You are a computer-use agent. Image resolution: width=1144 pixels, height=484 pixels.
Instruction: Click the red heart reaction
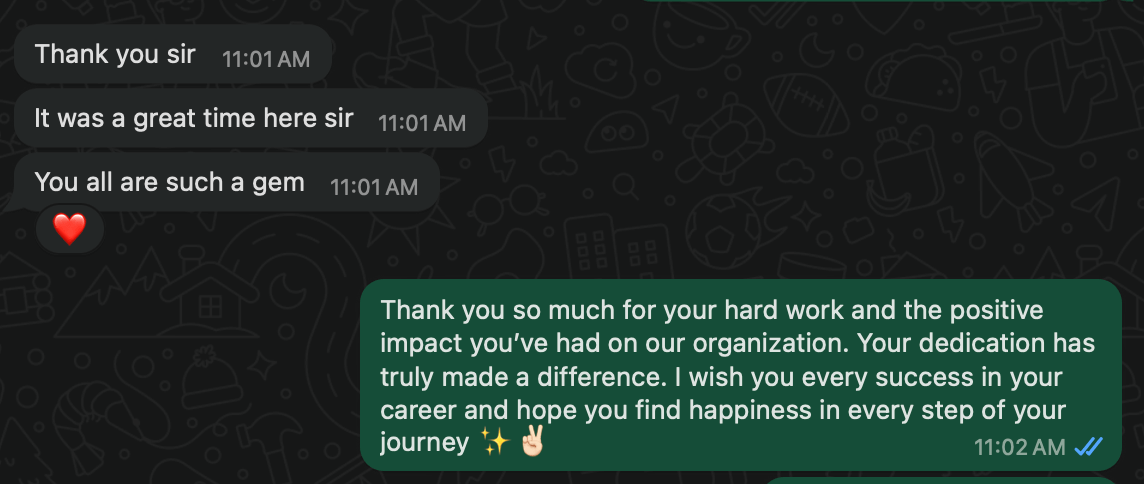pyautogui.click(x=69, y=230)
